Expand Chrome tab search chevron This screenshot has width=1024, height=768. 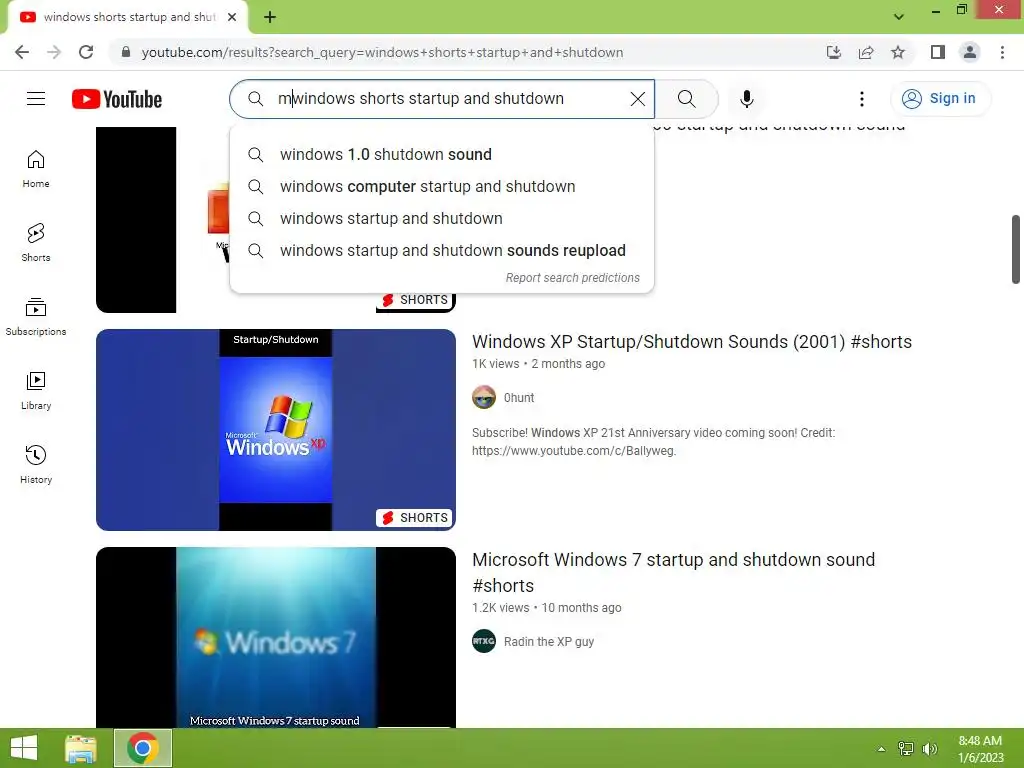coord(899,17)
